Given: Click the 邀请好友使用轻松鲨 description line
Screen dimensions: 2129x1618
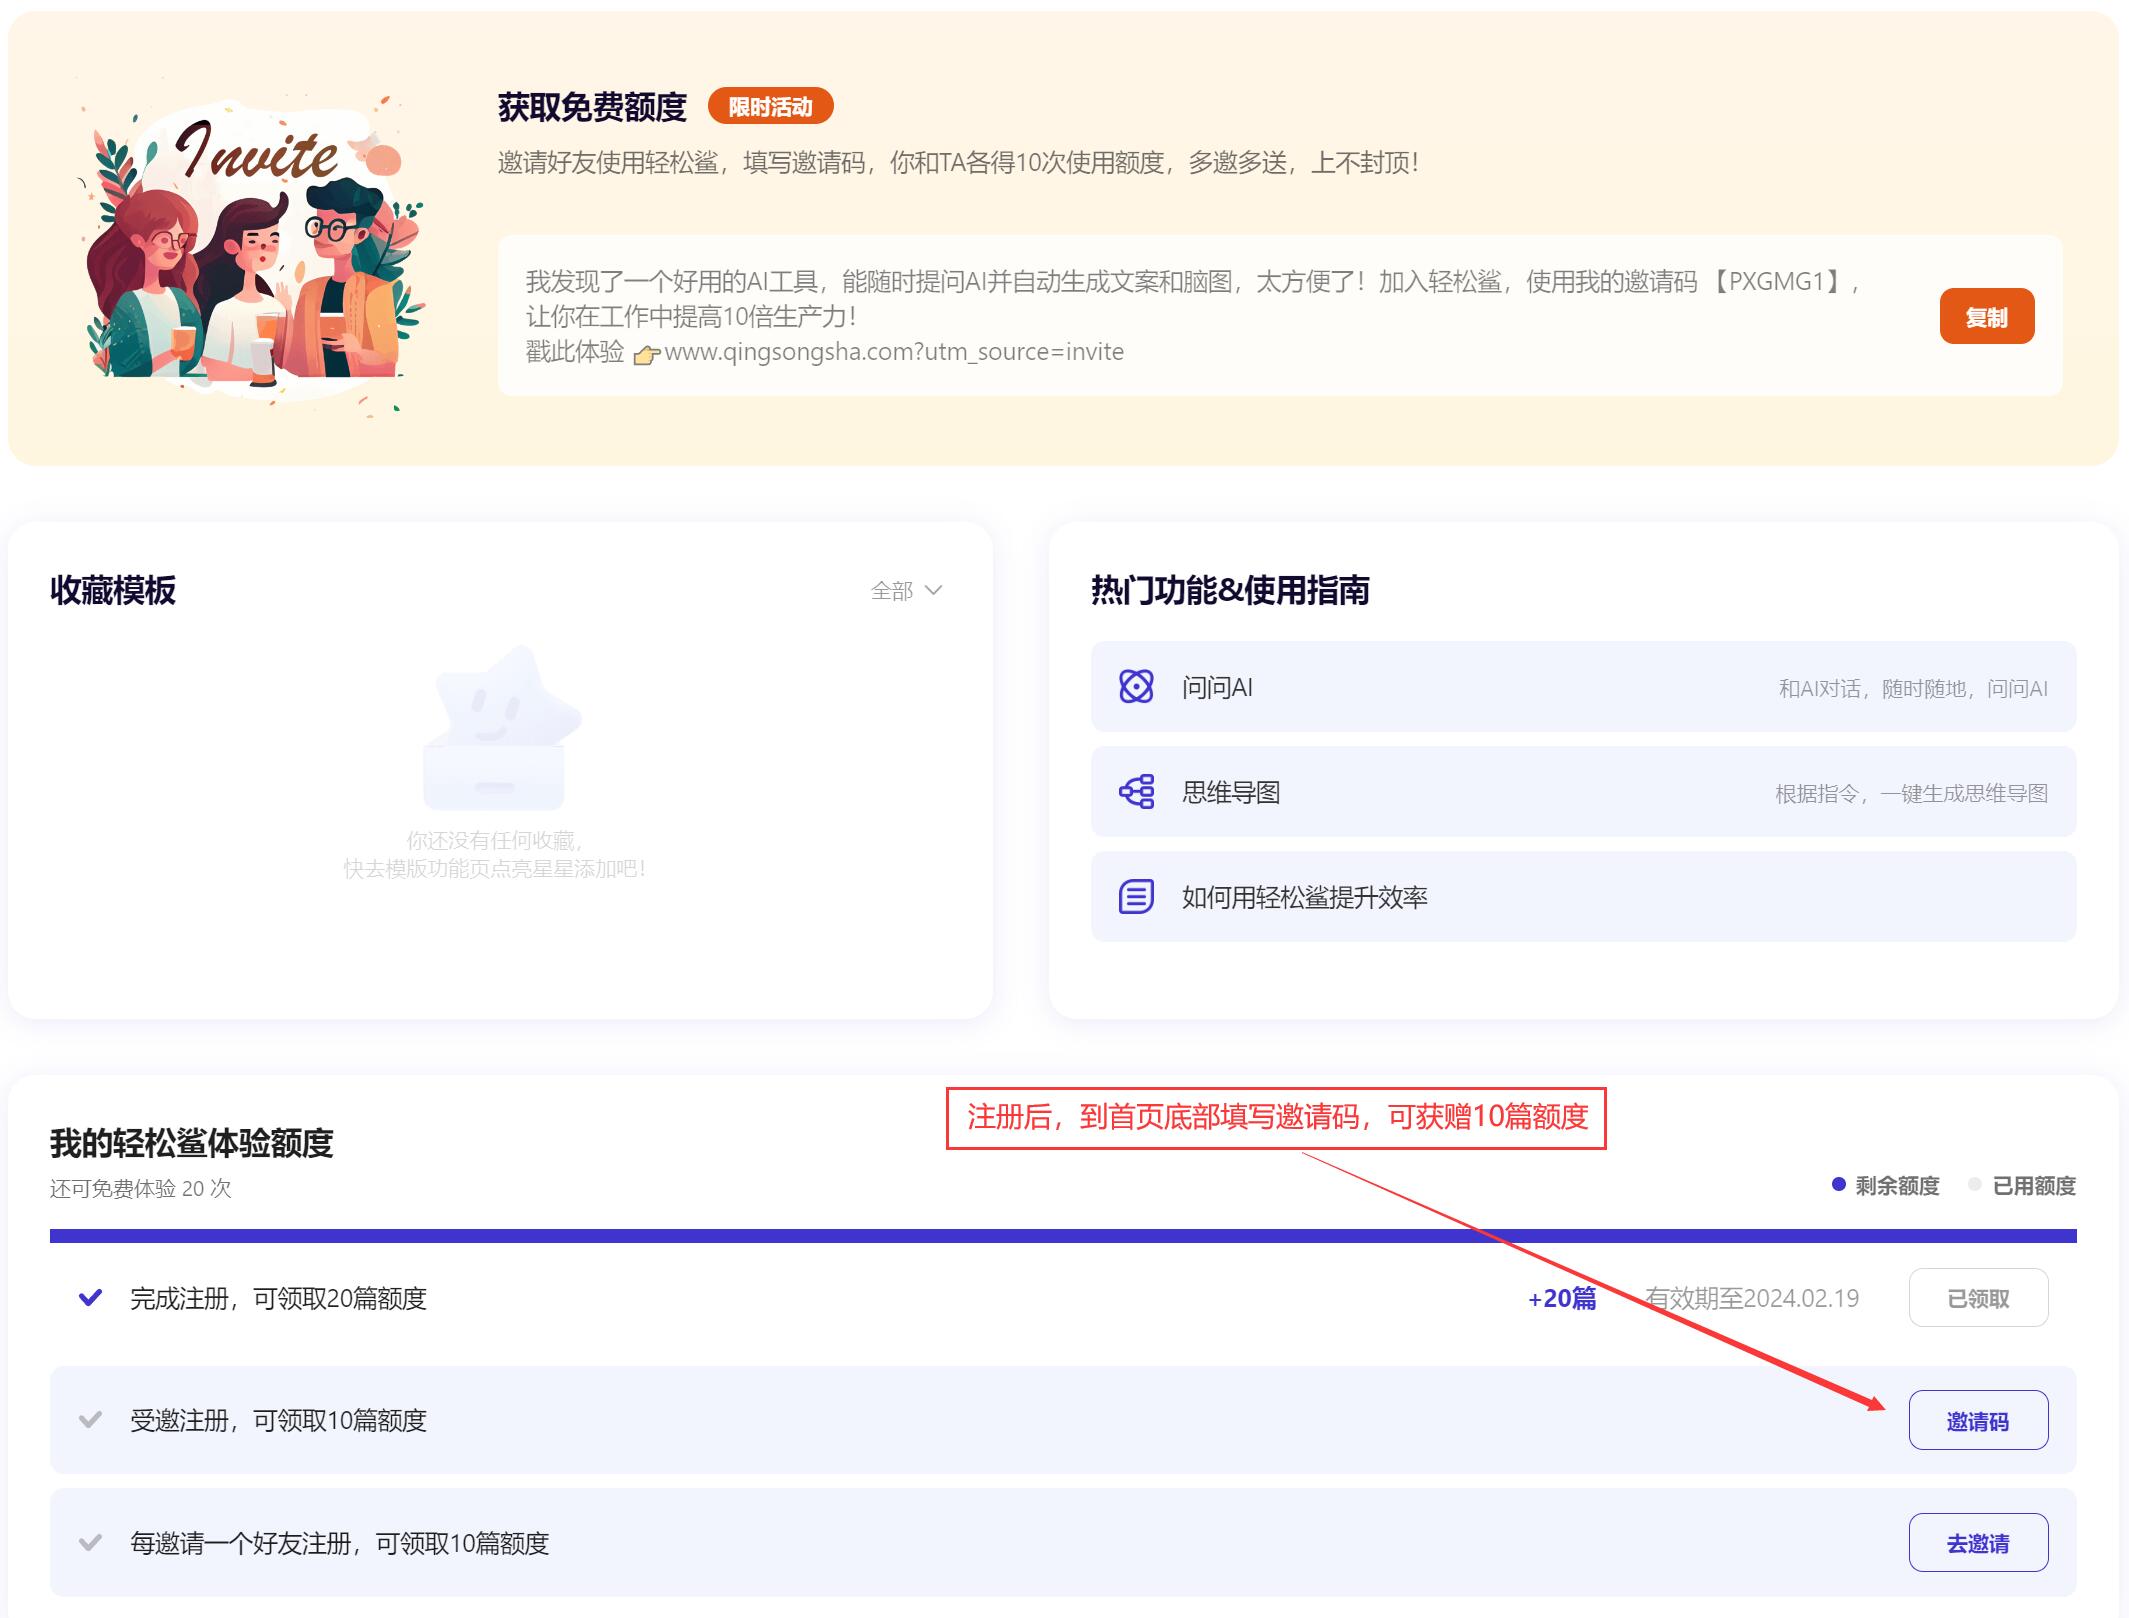Looking at the screenshot, I should (x=958, y=163).
